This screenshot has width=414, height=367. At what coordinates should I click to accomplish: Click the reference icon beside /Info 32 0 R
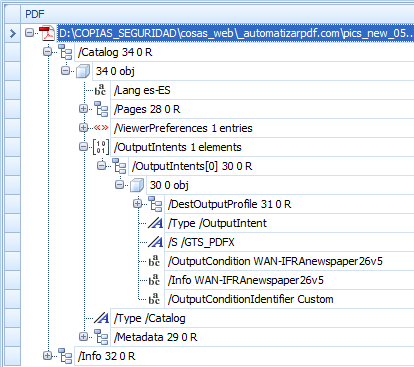pyautogui.click(x=65, y=356)
